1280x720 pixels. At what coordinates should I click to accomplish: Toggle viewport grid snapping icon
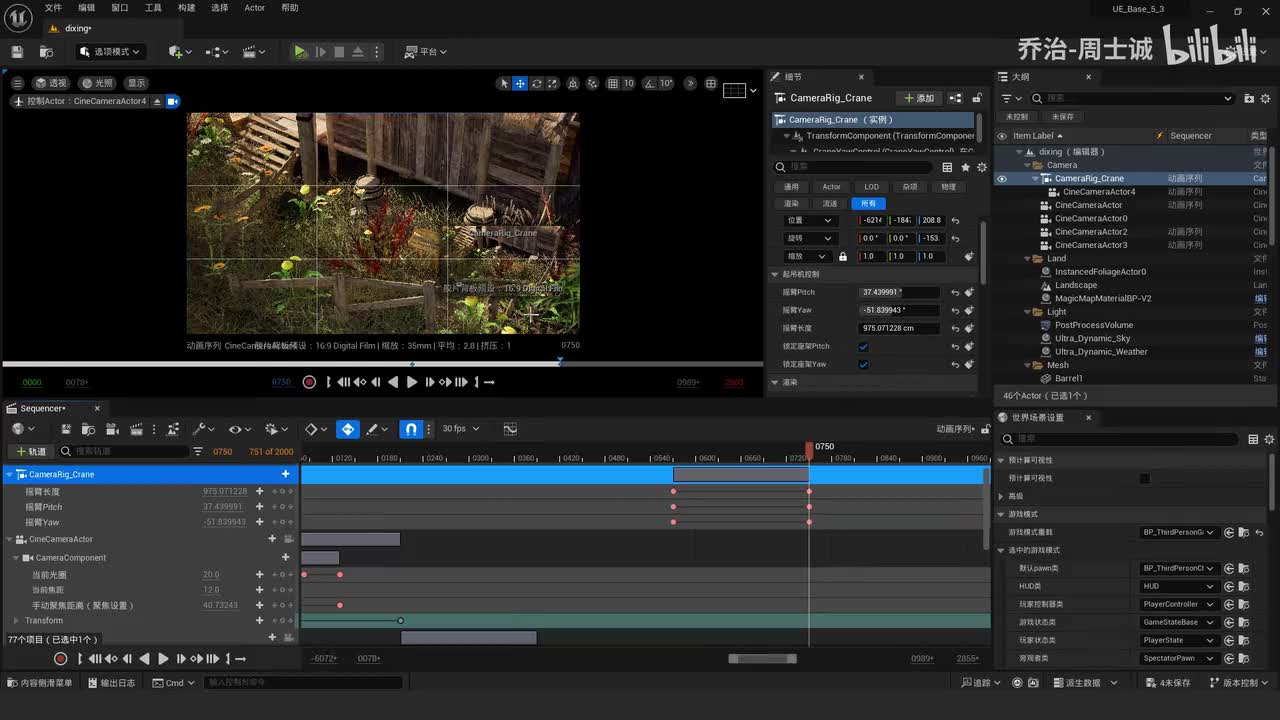(x=613, y=84)
